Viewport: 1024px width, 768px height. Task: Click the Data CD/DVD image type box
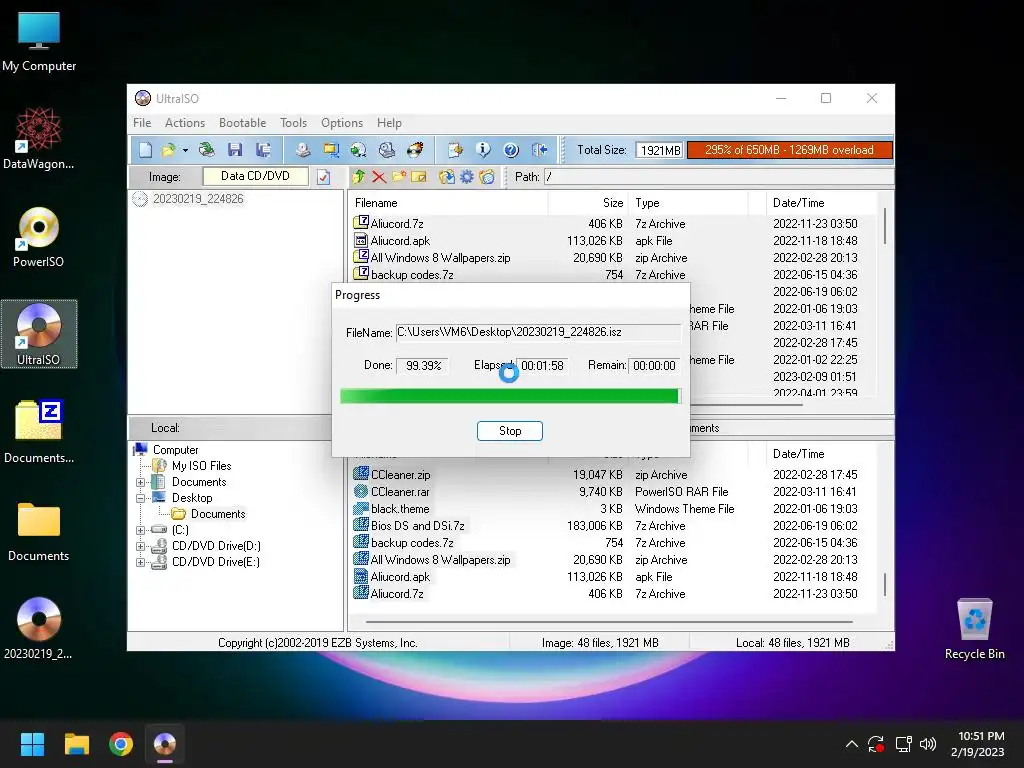tap(255, 176)
